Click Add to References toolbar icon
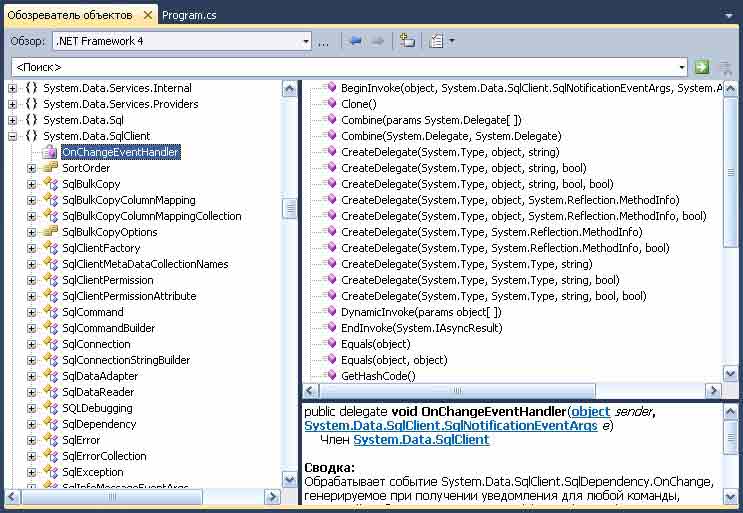The height and width of the screenshot is (513, 743). (x=407, y=41)
